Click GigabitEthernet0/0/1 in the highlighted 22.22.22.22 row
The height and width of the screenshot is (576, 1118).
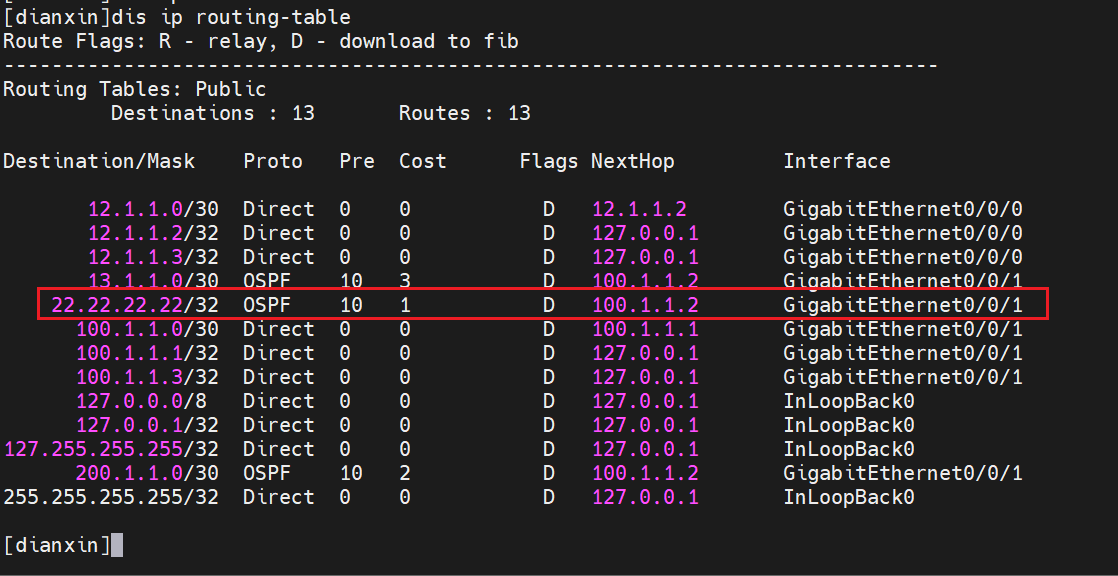click(x=902, y=304)
